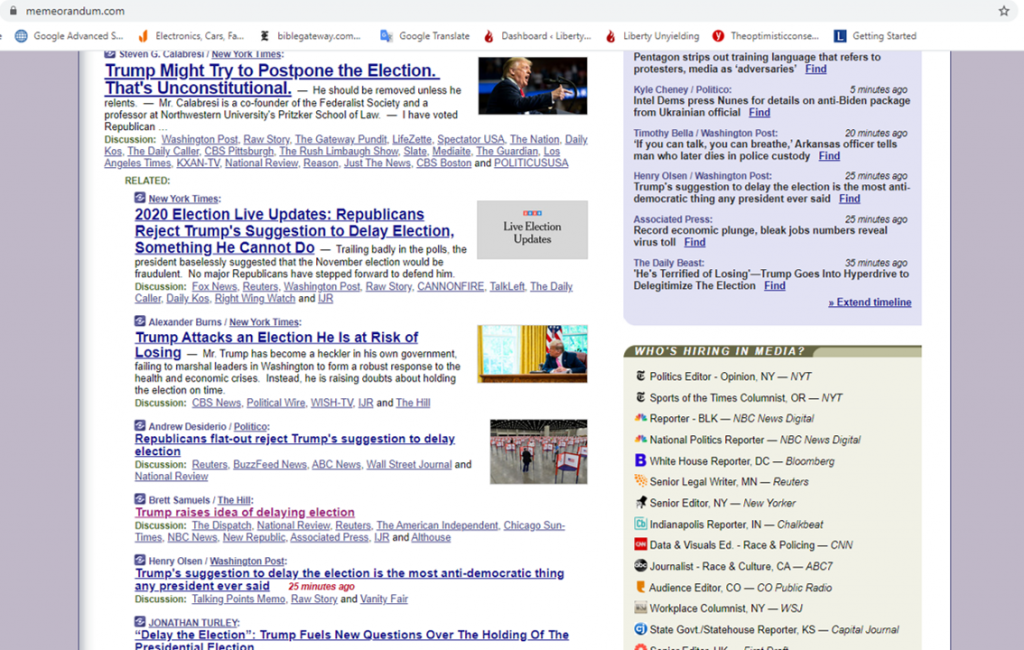1024x650 pixels.
Task: Click Capital Journal icon for State Govt. Reporter
Action: 641,629
